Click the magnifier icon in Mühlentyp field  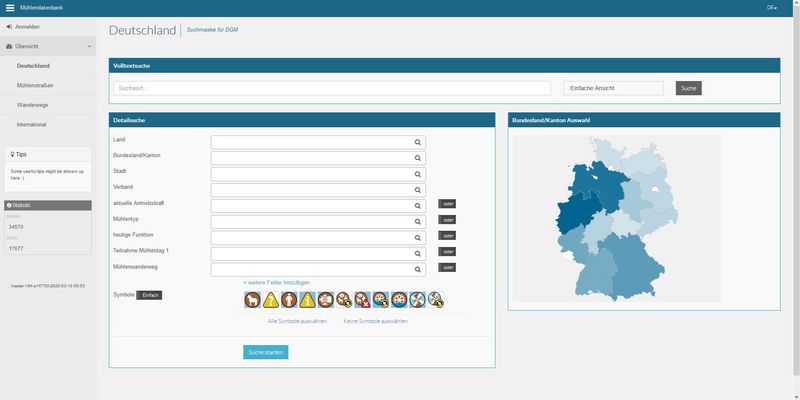tap(419, 220)
